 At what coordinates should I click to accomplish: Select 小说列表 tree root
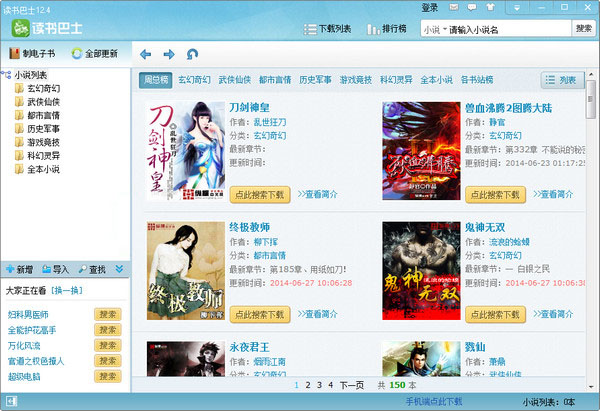pos(31,75)
